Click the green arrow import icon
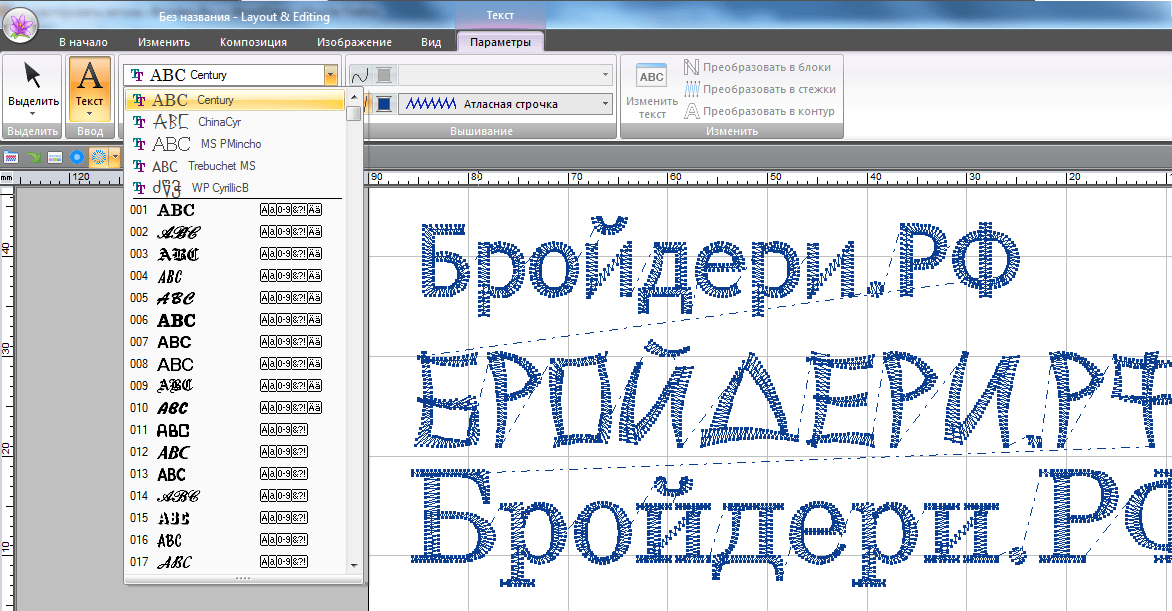 pos(33,157)
